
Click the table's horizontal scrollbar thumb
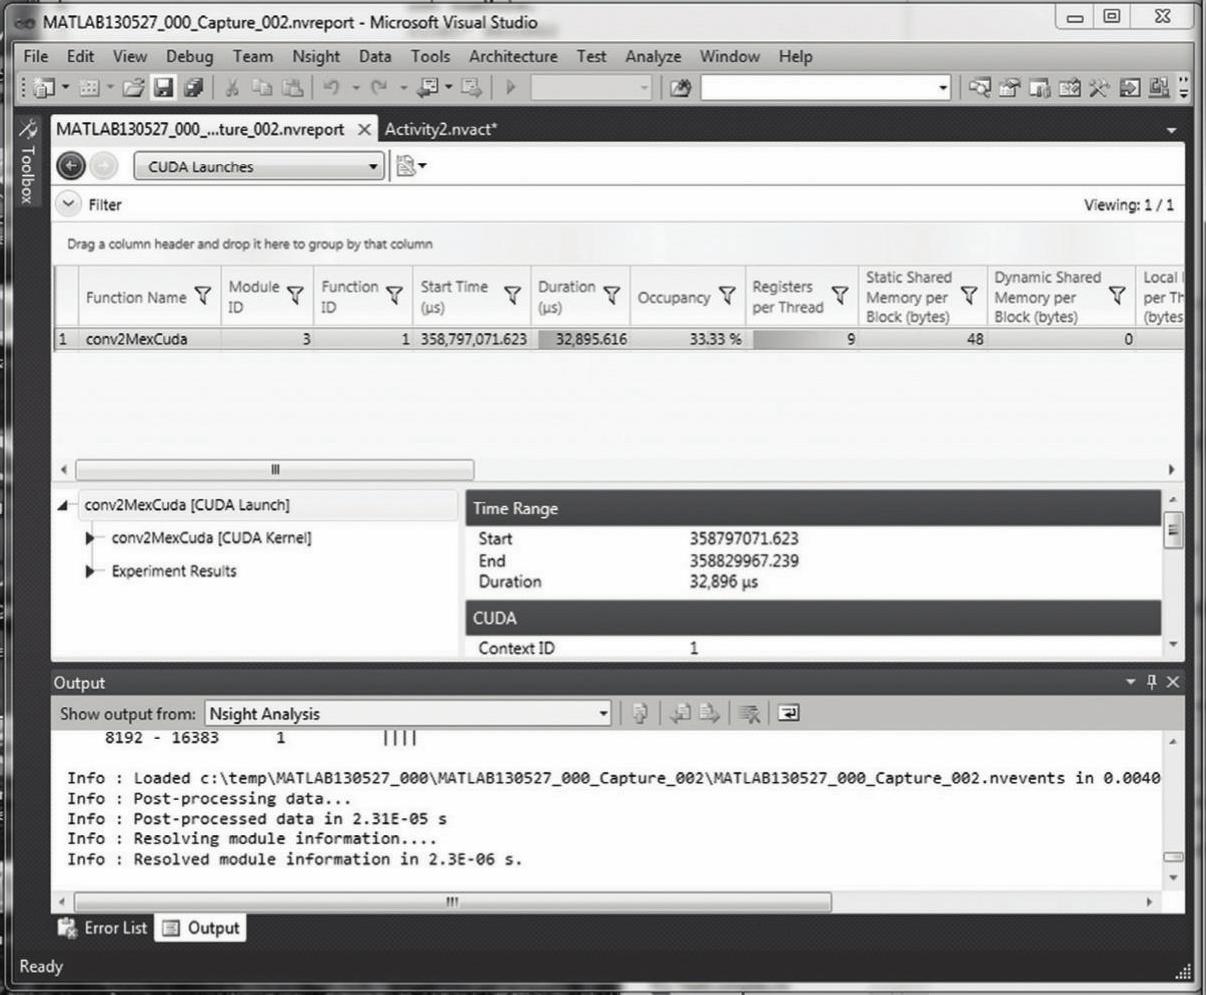click(x=274, y=470)
